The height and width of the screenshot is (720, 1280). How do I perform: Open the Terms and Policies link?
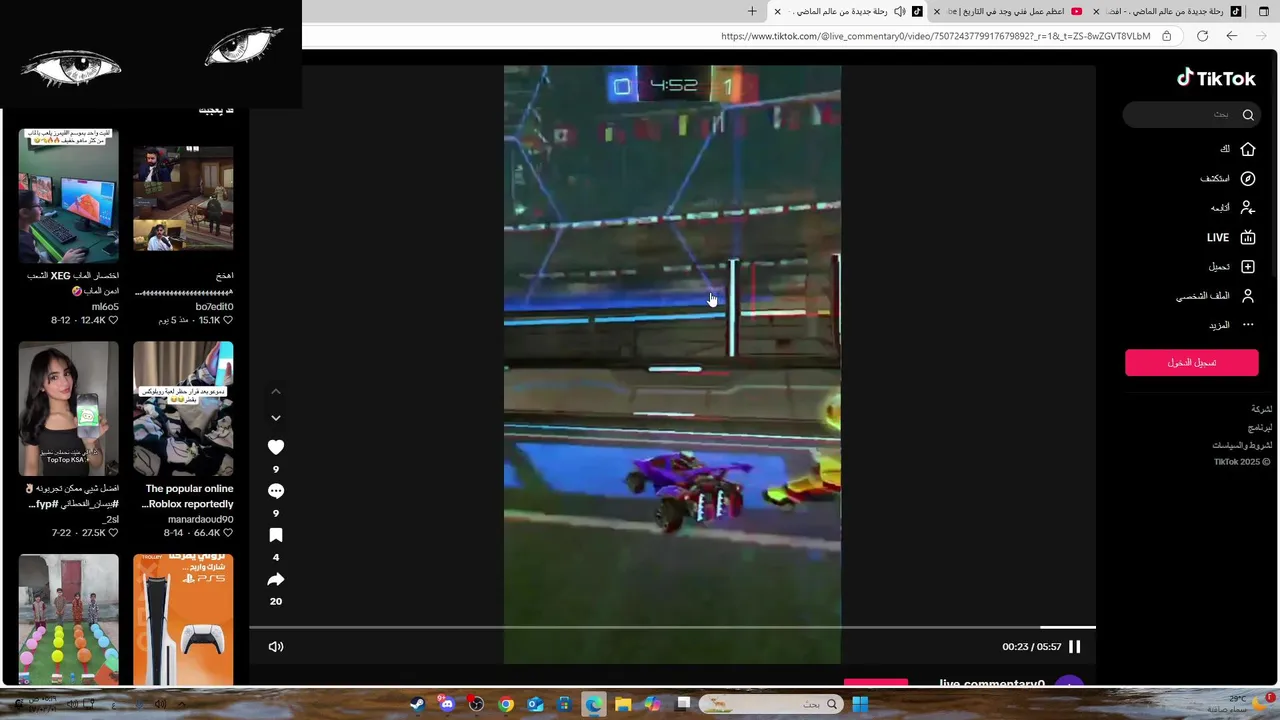click(1243, 445)
